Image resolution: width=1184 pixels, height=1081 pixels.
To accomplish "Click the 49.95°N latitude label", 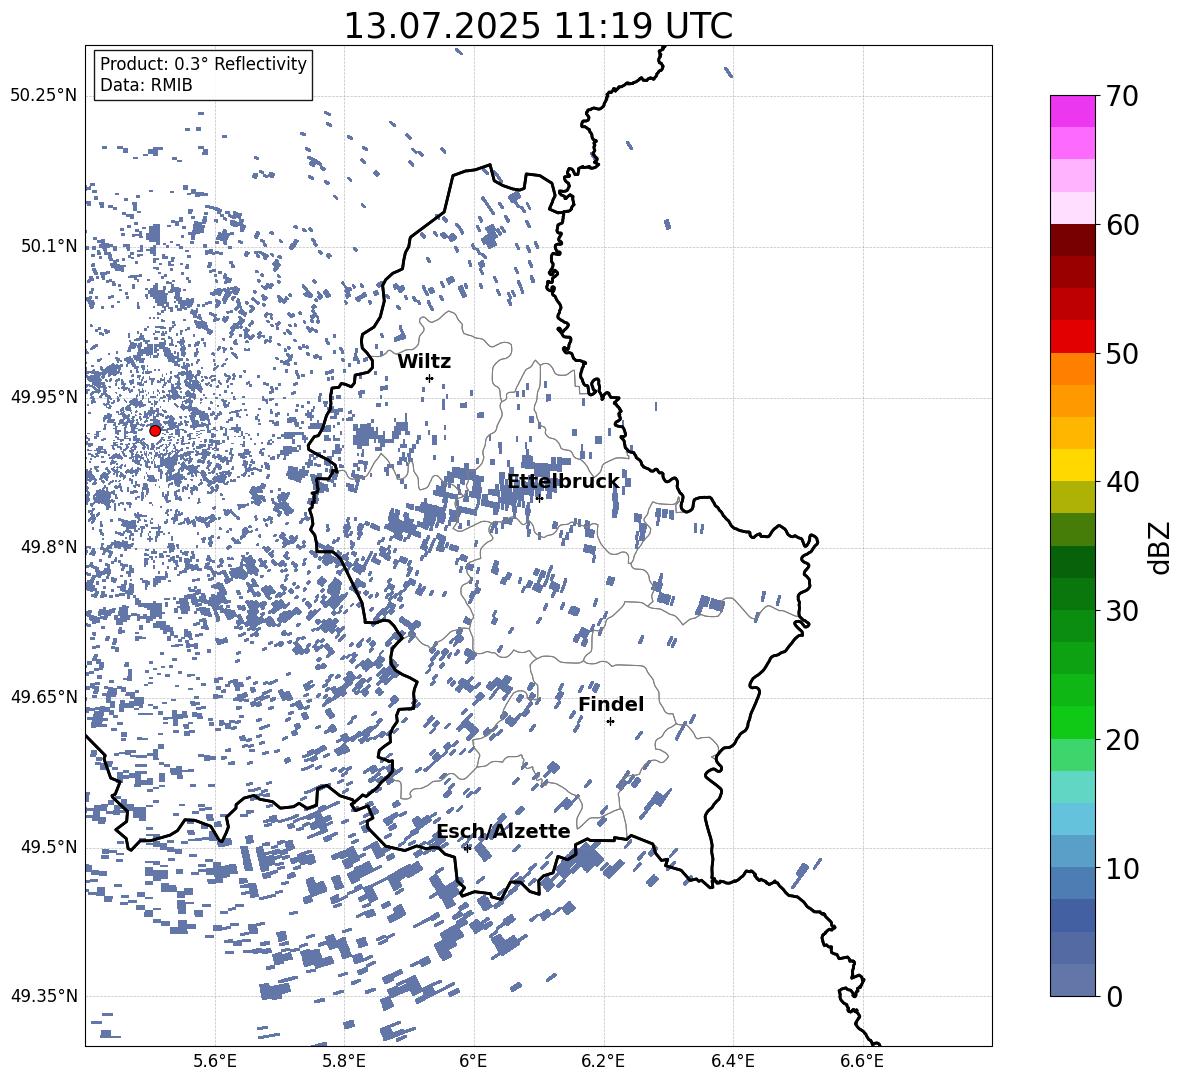I will coord(44,396).
